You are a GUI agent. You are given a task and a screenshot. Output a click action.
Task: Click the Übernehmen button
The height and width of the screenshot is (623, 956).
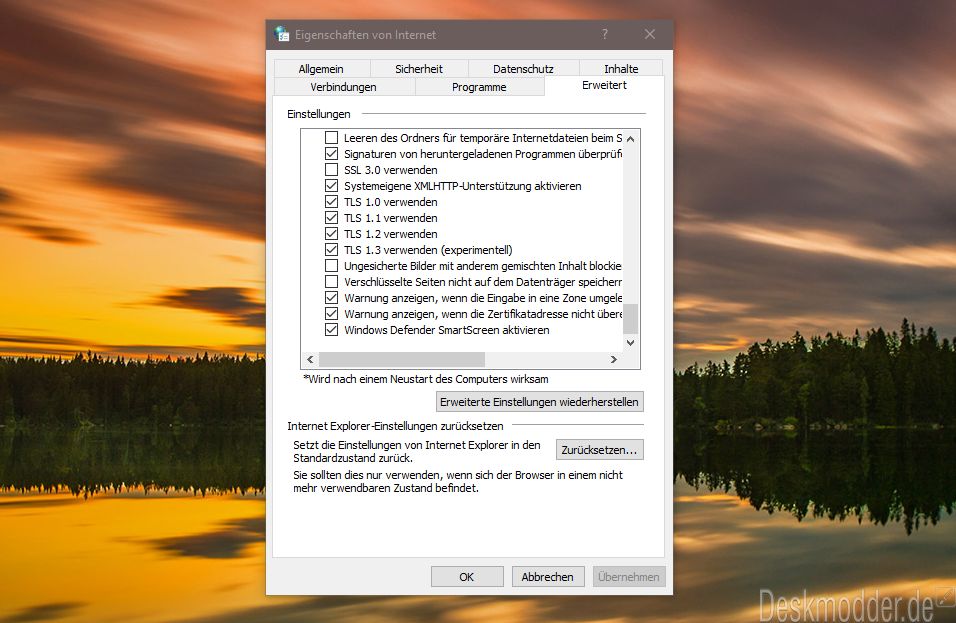(629, 577)
